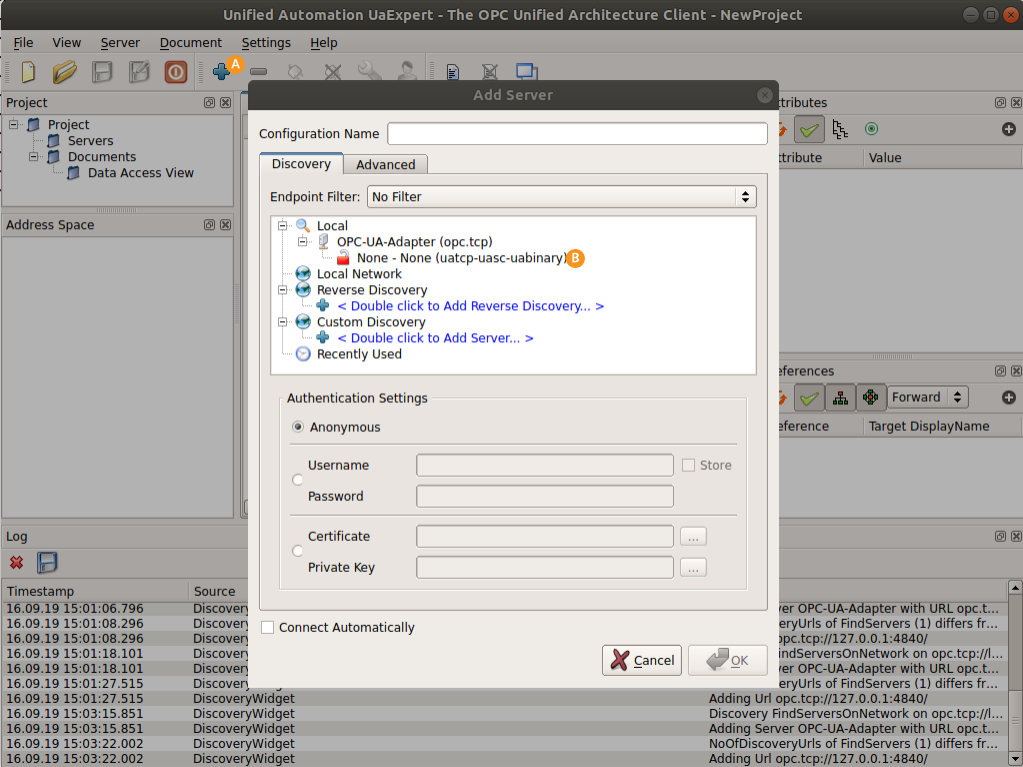Screen dimensions: 1023x767
Task: Click the Add Server plus icon in toolbar
Action: tap(220, 72)
